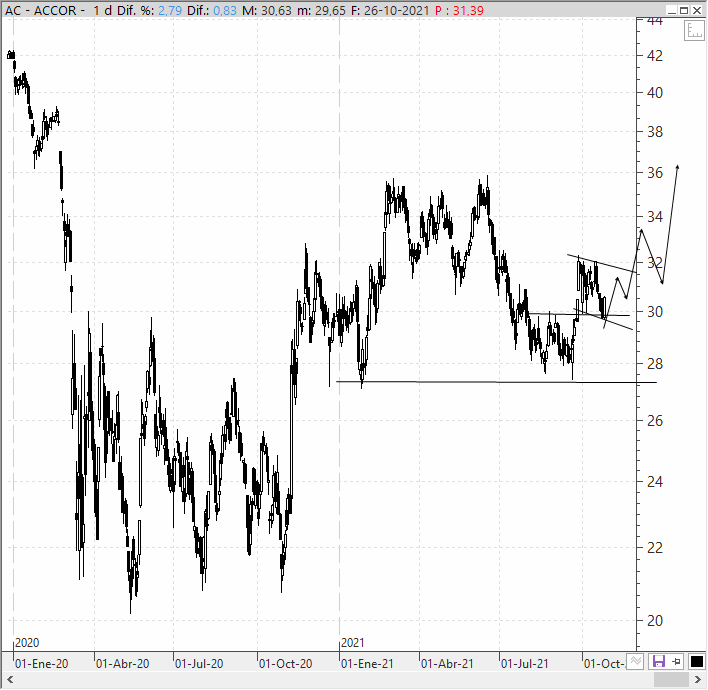The width and height of the screenshot is (708, 690).
Task: Click the Dif. % value 2,79
Action: pos(170,10)
